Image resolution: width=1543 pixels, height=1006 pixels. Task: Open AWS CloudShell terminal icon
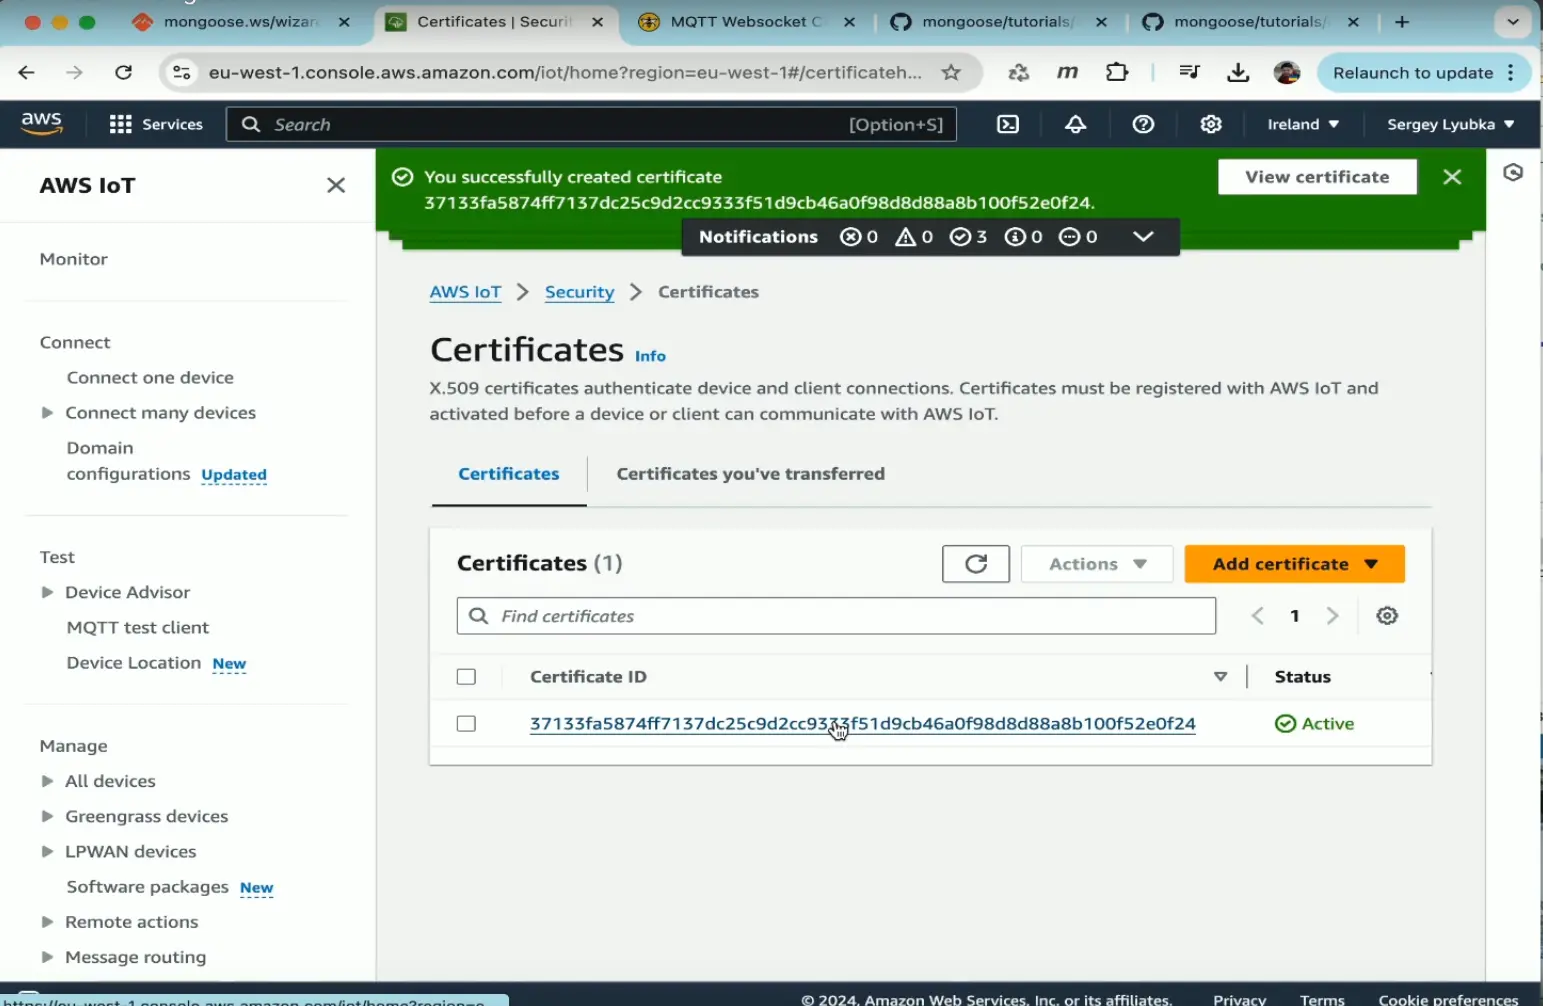click(1008, 124)
